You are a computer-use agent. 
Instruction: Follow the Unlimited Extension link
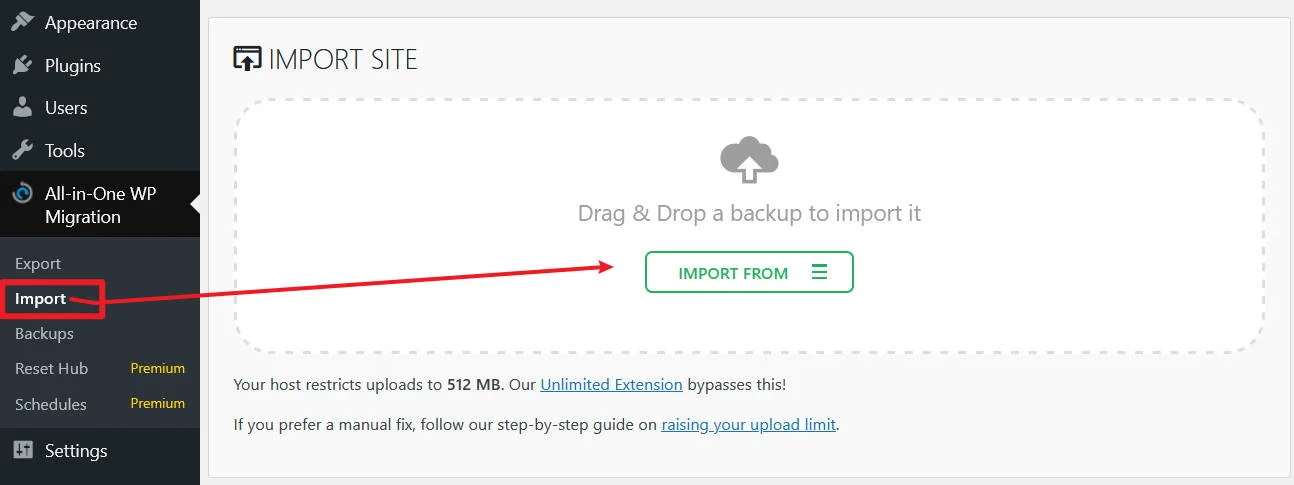pos(611,384)
